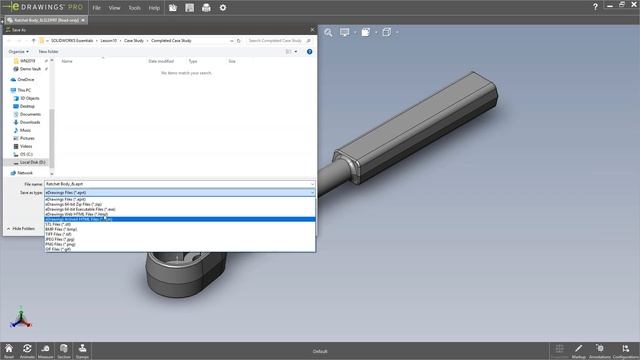Click the perspective box view icon
Viewport: 640px width, 360px height.
pos(387,32)
